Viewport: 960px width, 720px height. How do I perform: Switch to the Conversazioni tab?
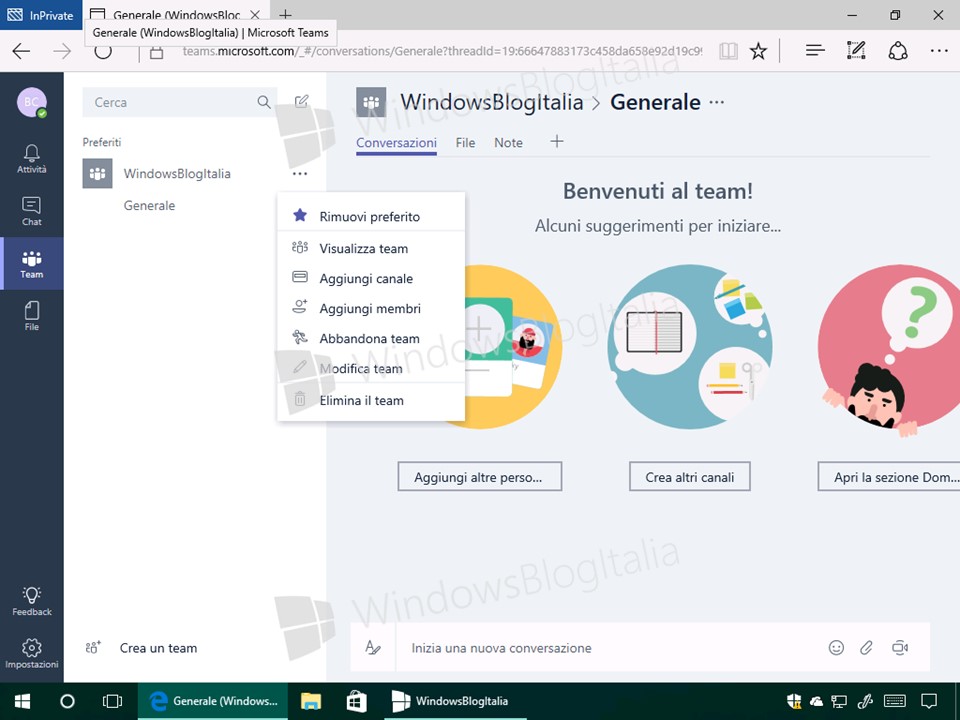[396, 143]
